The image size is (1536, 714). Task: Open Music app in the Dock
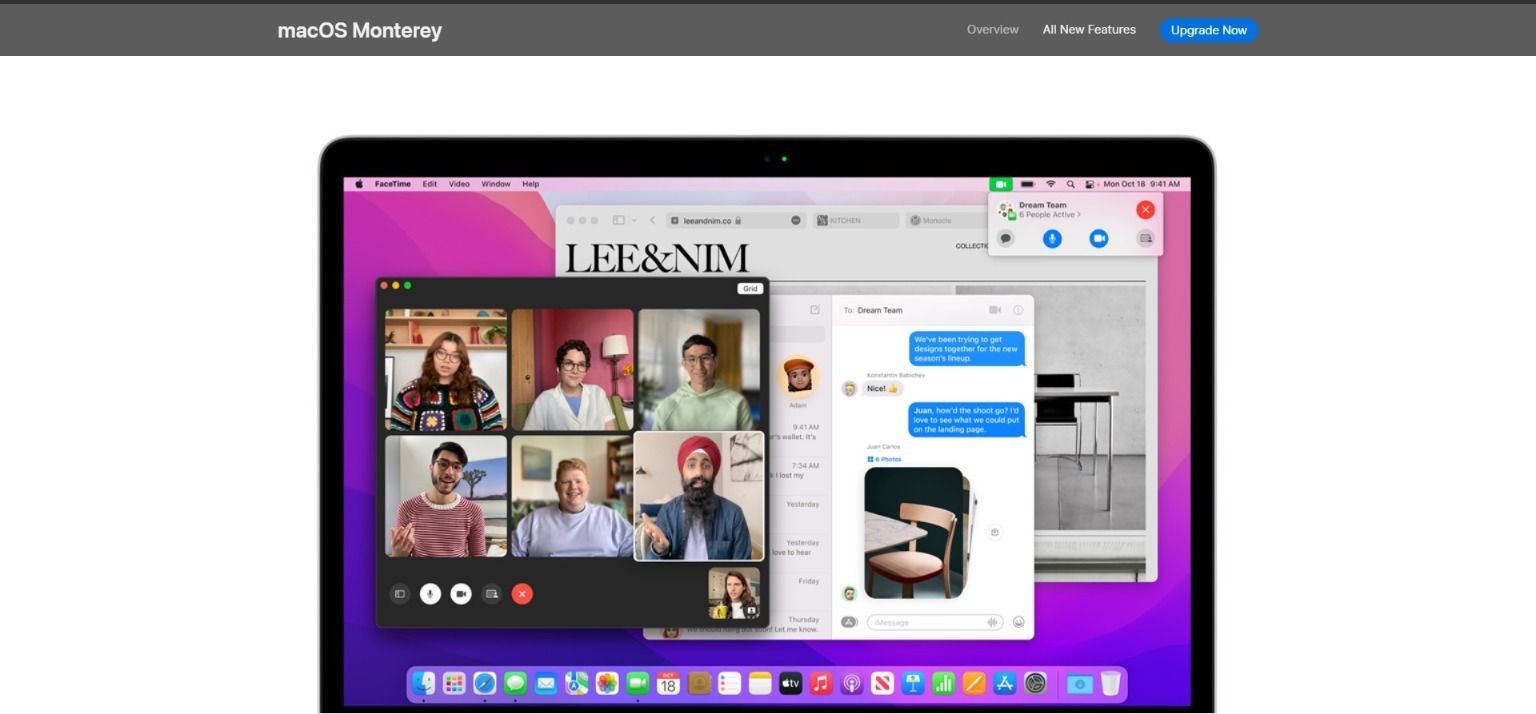tap(821, 683)
